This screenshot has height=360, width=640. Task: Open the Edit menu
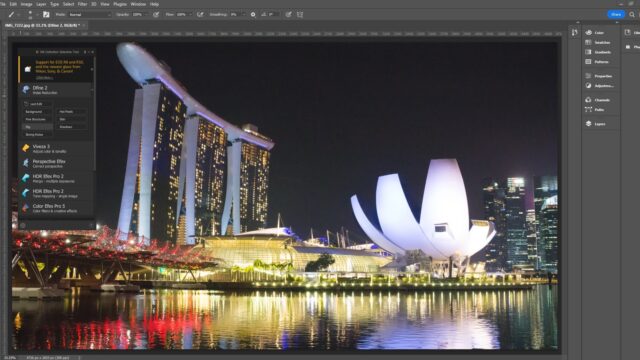point(13,4)
